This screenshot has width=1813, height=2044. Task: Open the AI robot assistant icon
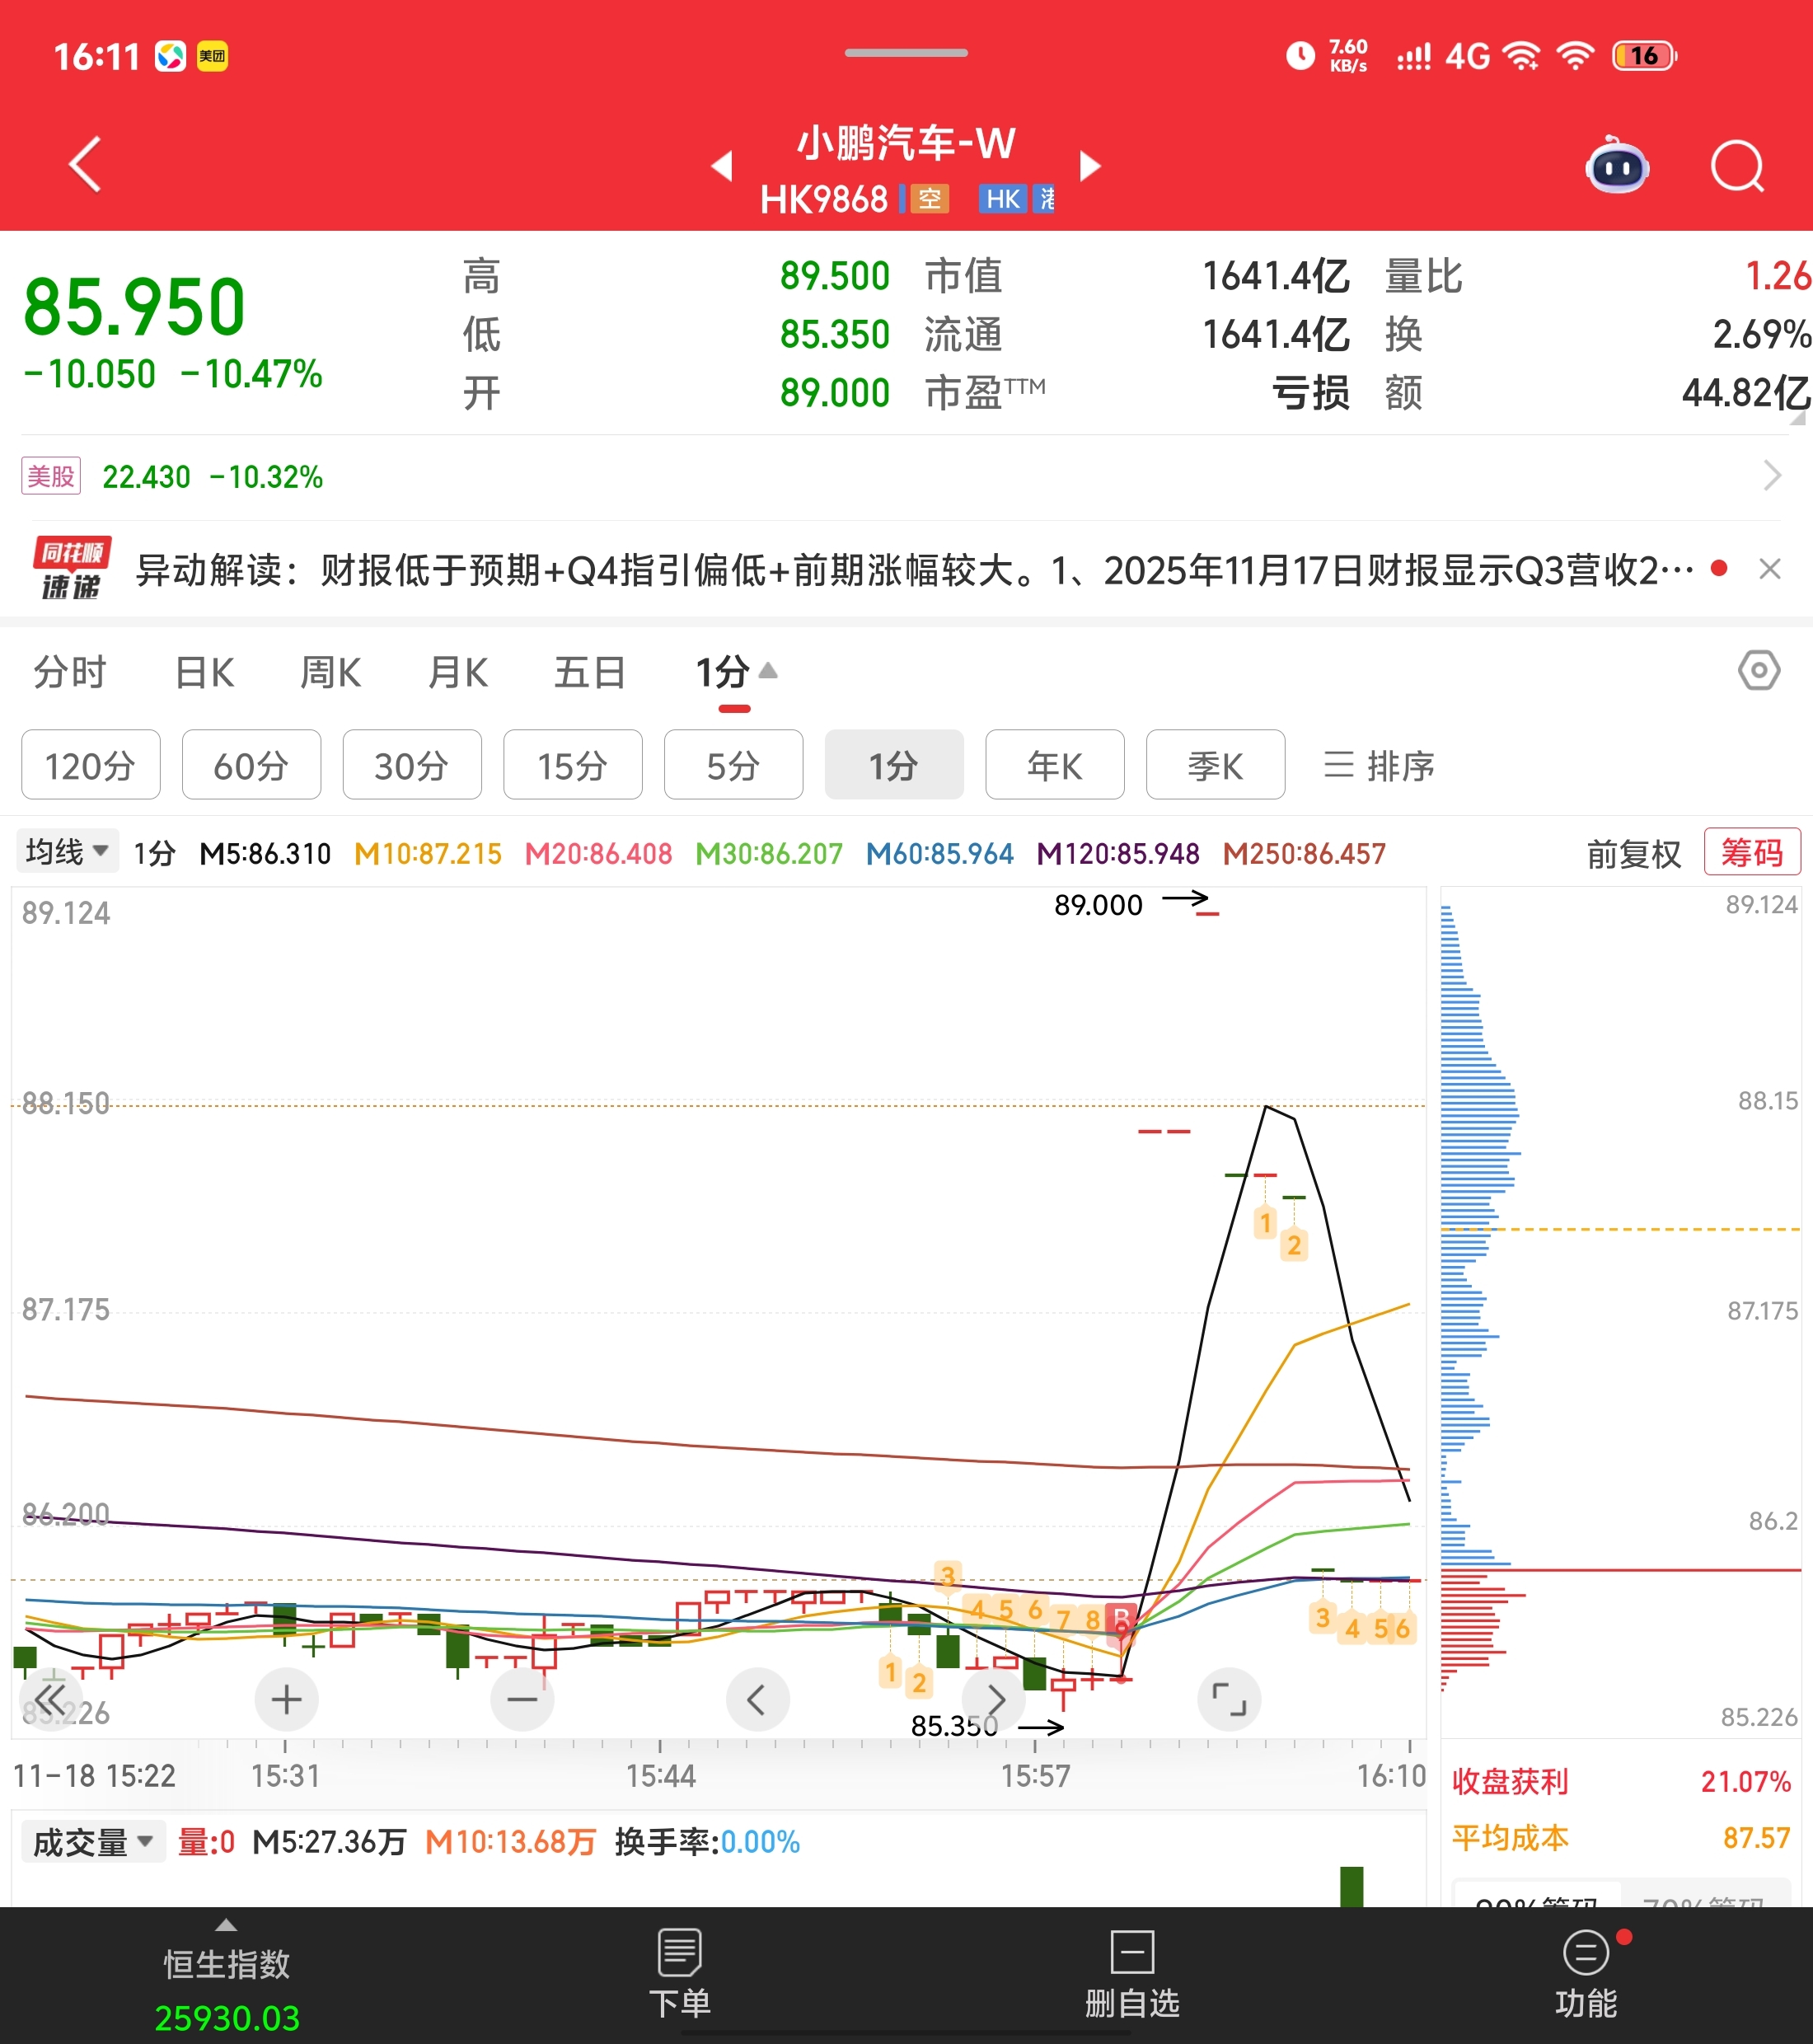tap(1616, 166)
